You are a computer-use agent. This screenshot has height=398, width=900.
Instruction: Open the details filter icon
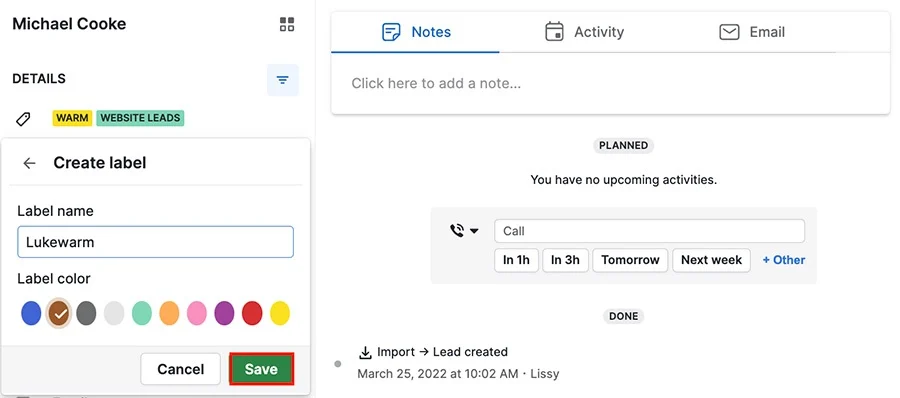pos(282,80)
